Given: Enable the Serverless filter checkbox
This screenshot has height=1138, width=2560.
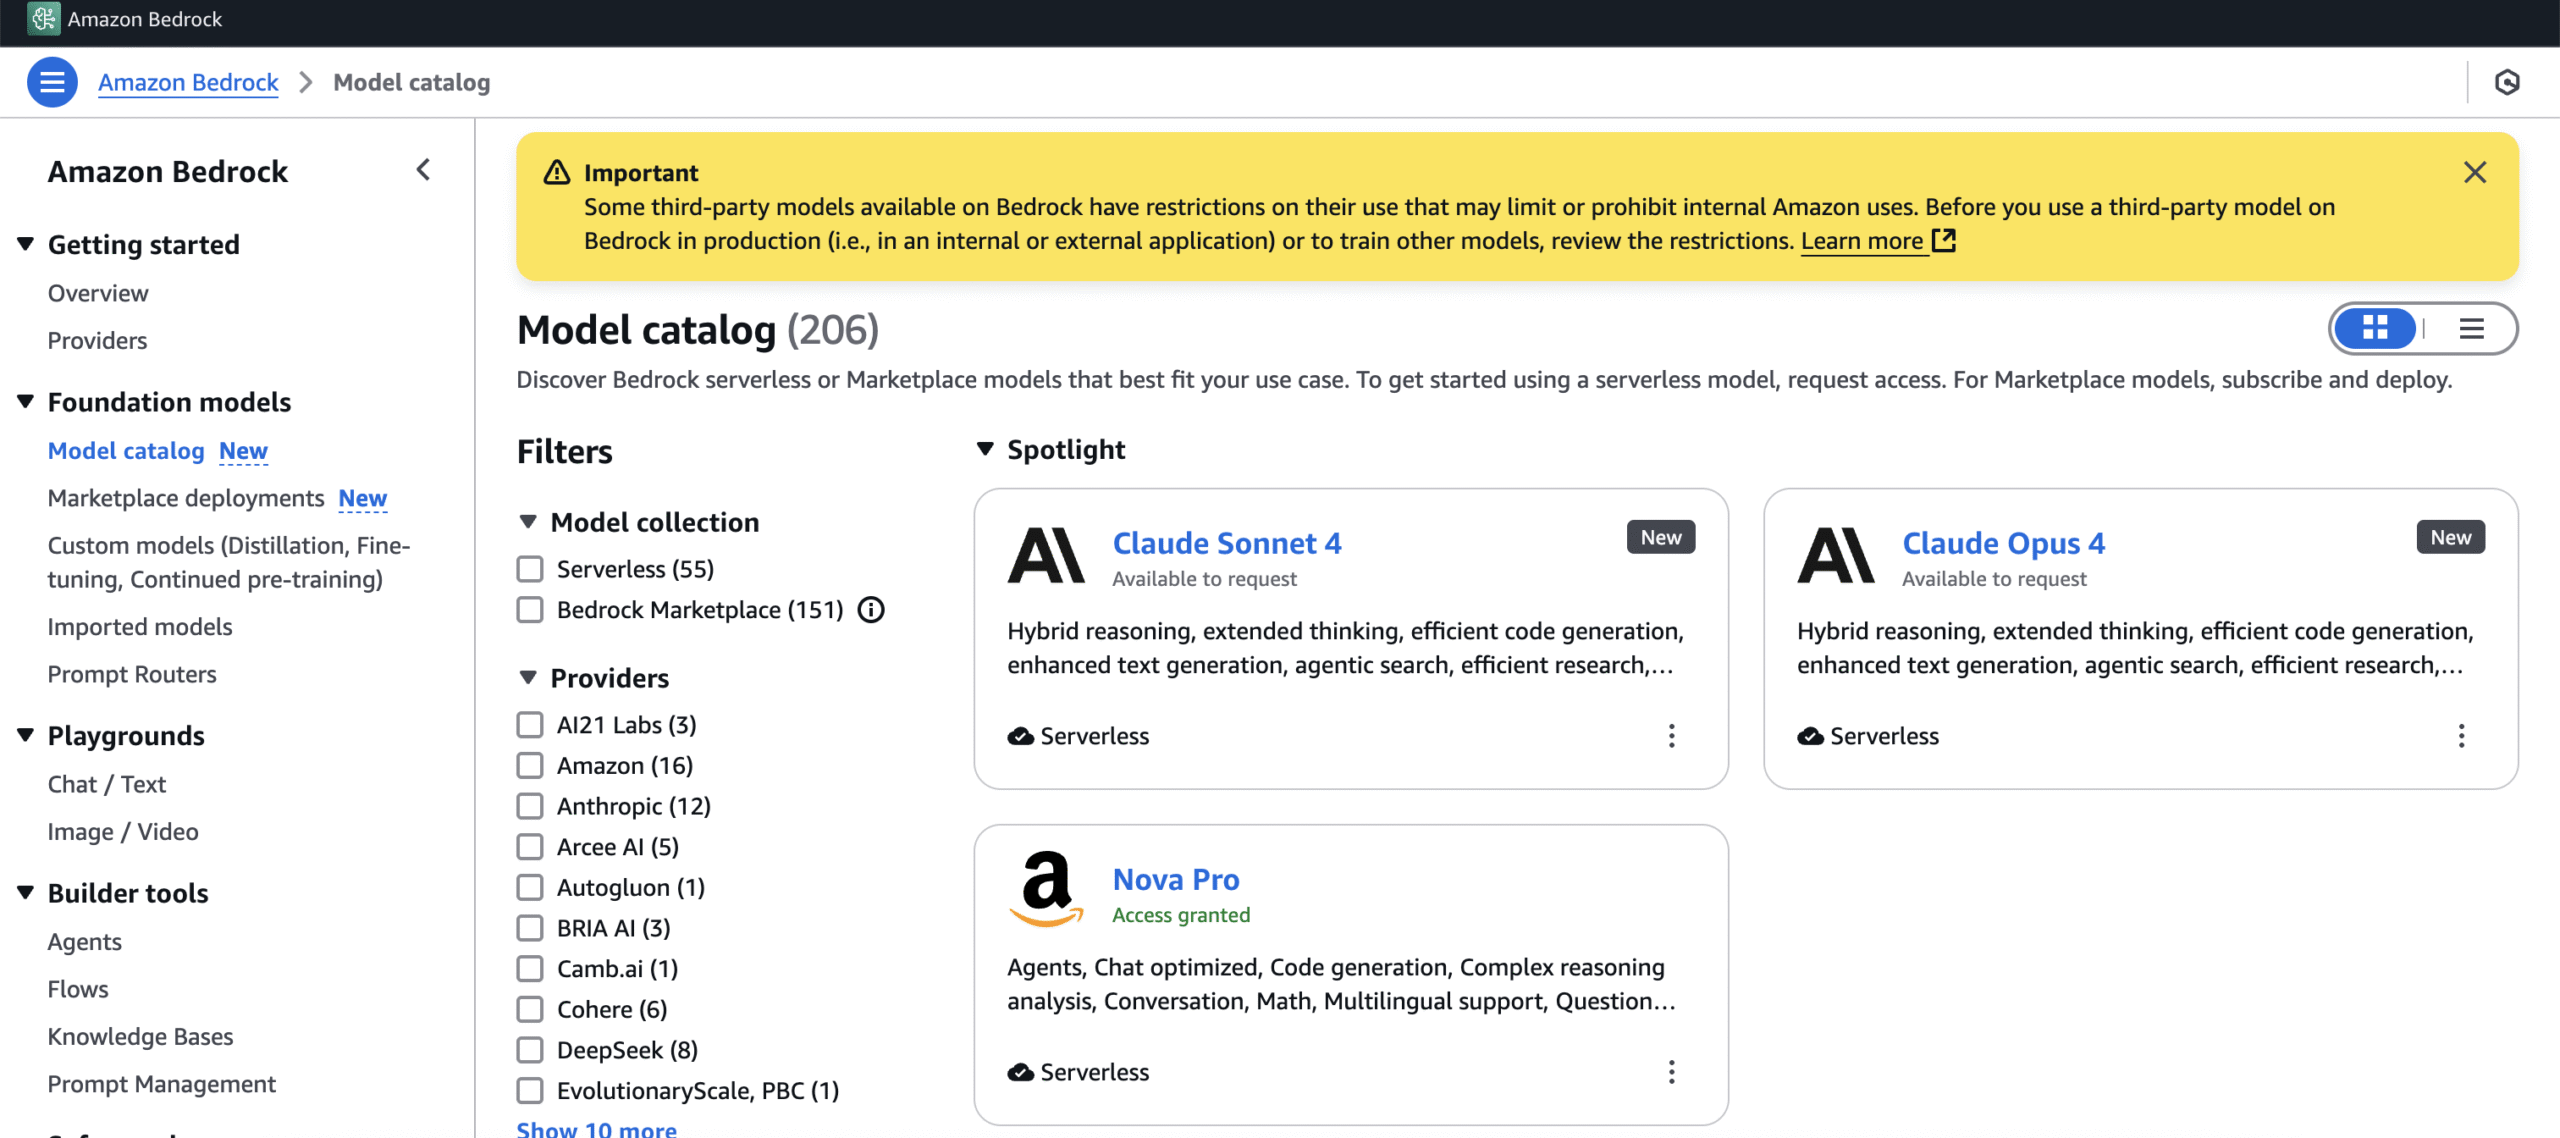Looking at the screenshot, I should [x=530, y=569].
